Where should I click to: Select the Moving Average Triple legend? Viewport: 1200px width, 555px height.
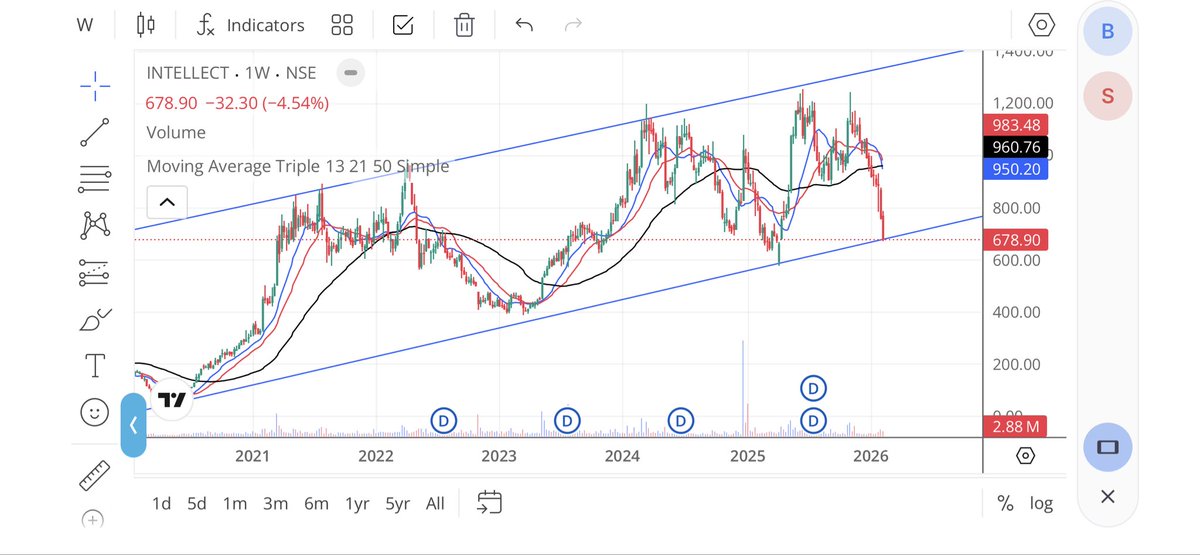[298, 166]
